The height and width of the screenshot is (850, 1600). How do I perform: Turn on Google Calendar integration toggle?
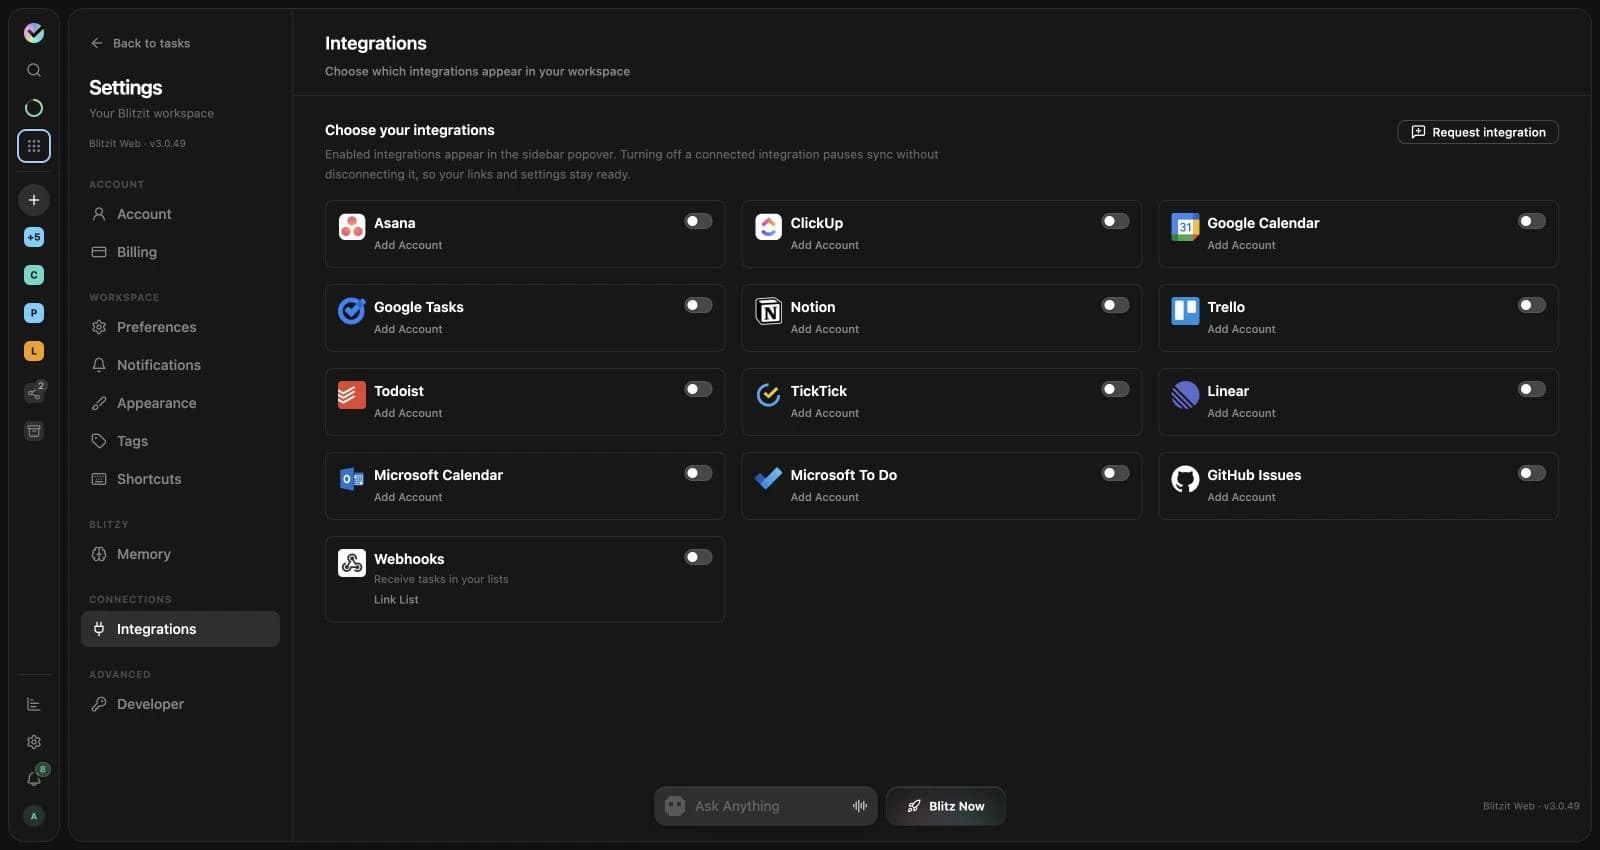pyautogui.click(x=1532, y=221)
